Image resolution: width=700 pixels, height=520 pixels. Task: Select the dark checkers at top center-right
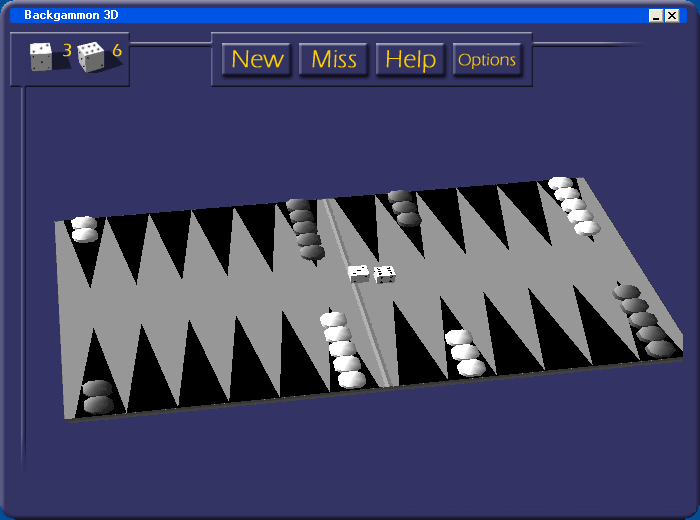[404, 208]
